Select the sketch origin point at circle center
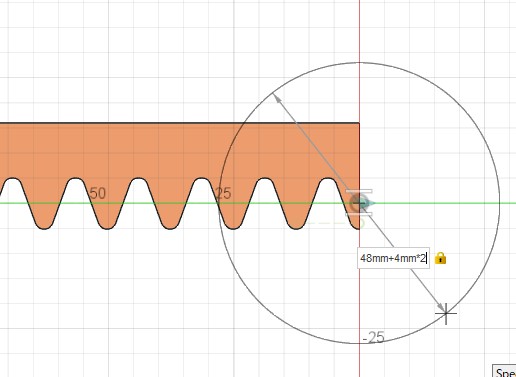The width and height of the screenshot is (516, 377). (359, 203)
